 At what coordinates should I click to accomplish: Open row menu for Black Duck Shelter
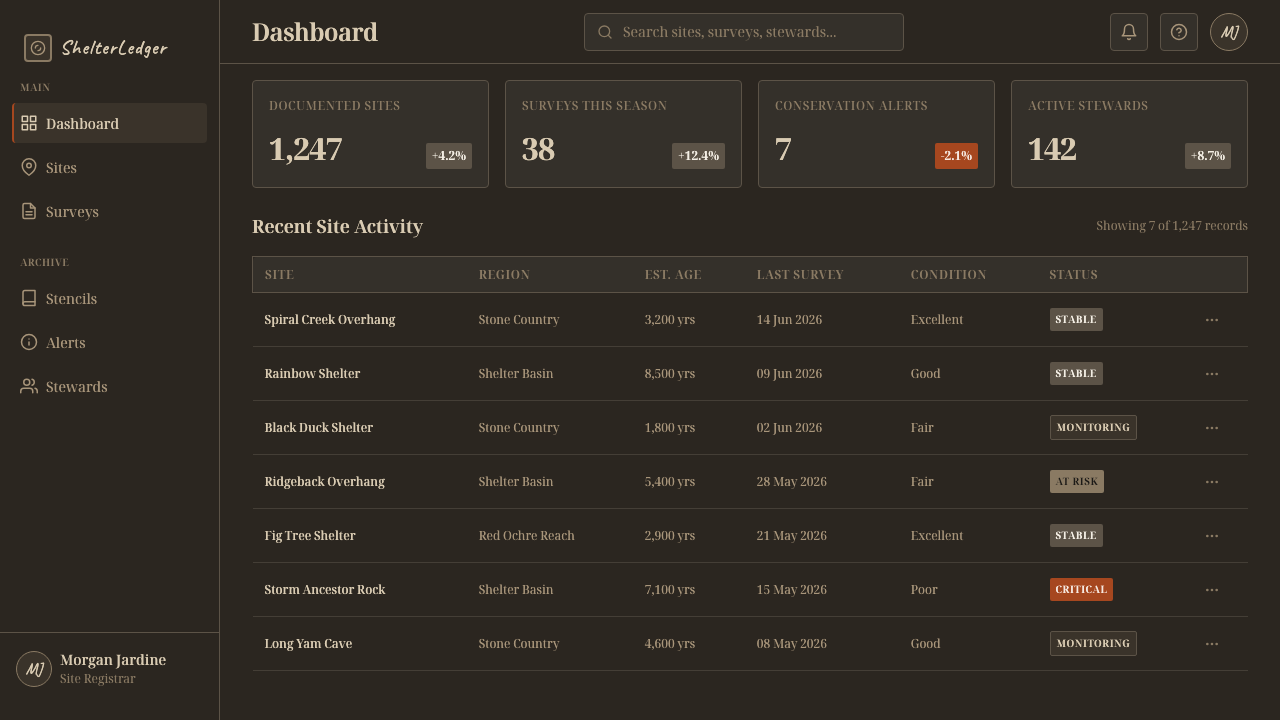[1212, 428]
